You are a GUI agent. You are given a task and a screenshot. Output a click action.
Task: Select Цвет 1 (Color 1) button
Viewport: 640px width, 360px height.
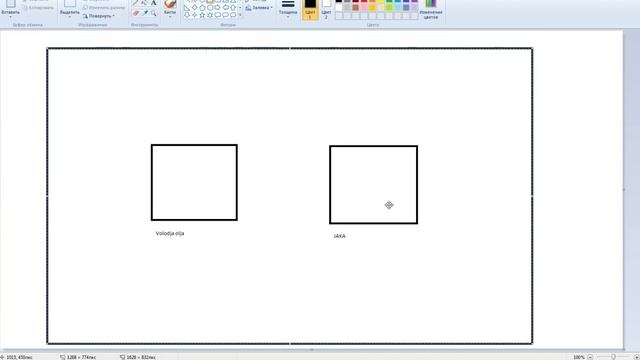(x=310, y=9)
